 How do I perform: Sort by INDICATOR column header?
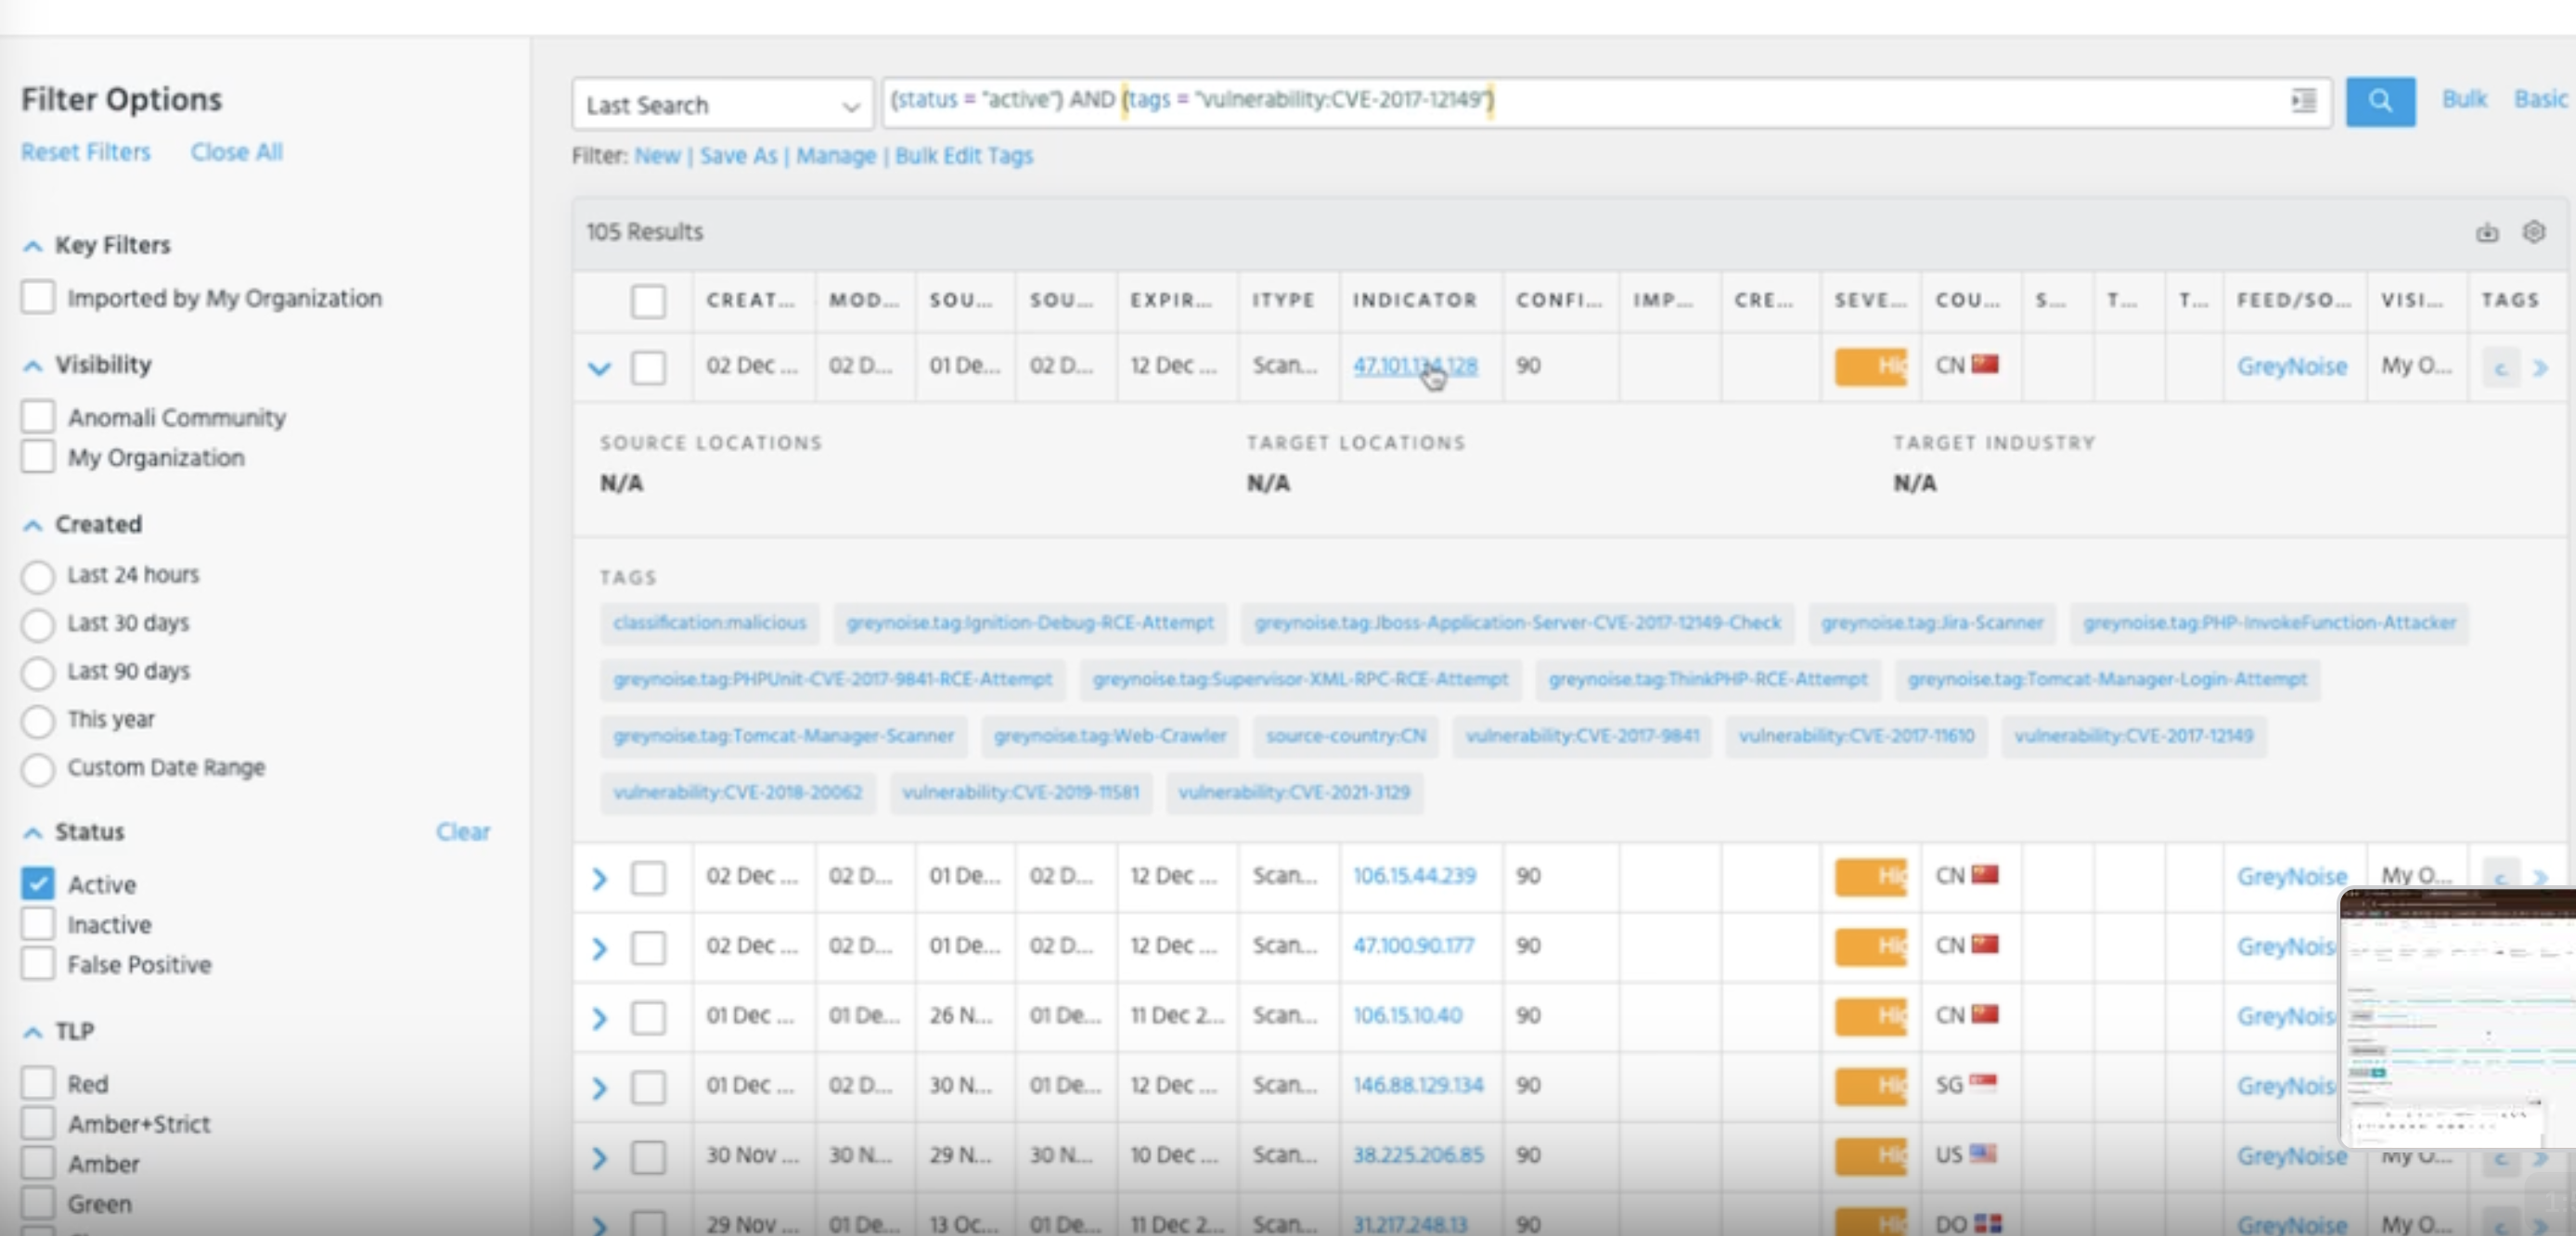click(x=1414, y=300)
